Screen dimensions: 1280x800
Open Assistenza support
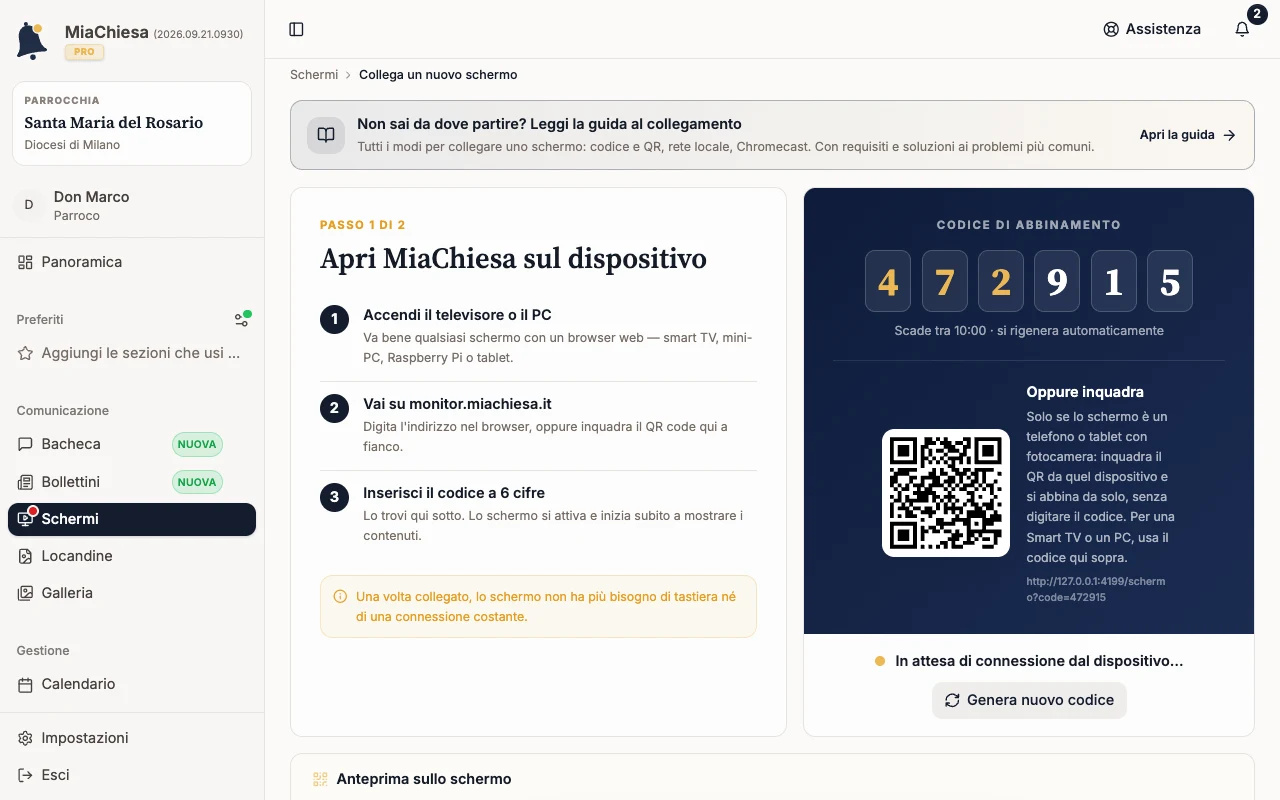coord(1151,29)
